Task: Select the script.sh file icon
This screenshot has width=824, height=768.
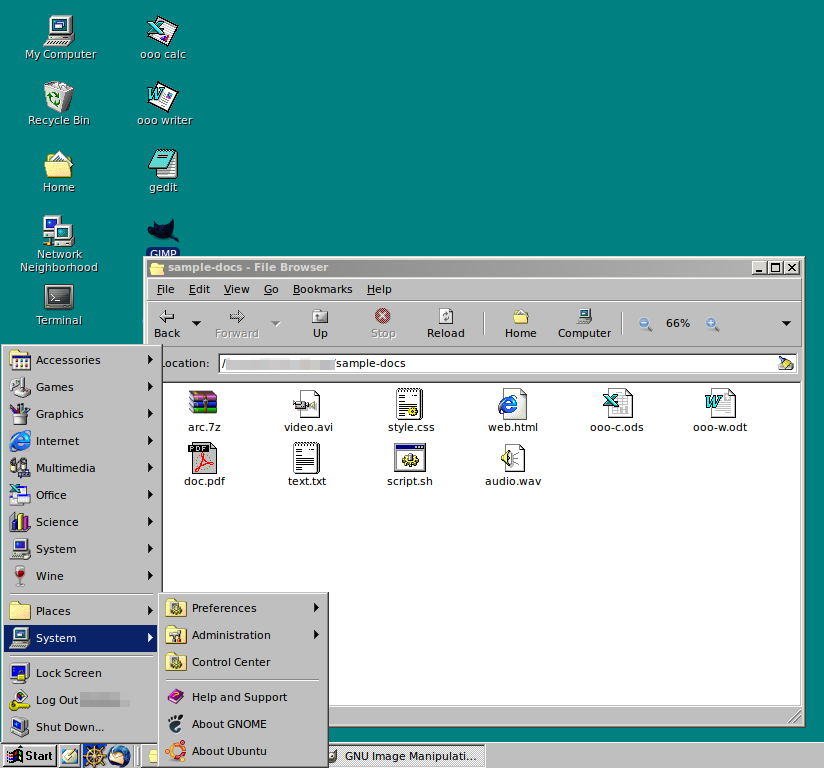Action: (410, 465)
